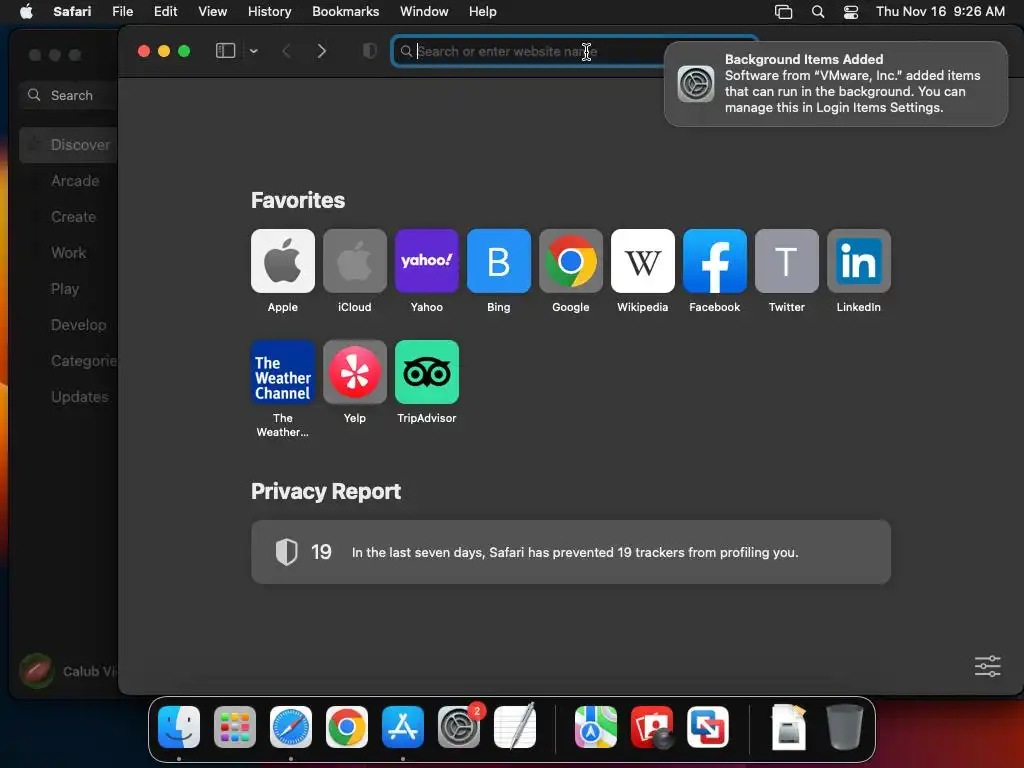The height and width of the screenshot is (768, 1024).
Task: Select Work in App Store sidebar
Action: 69,253
